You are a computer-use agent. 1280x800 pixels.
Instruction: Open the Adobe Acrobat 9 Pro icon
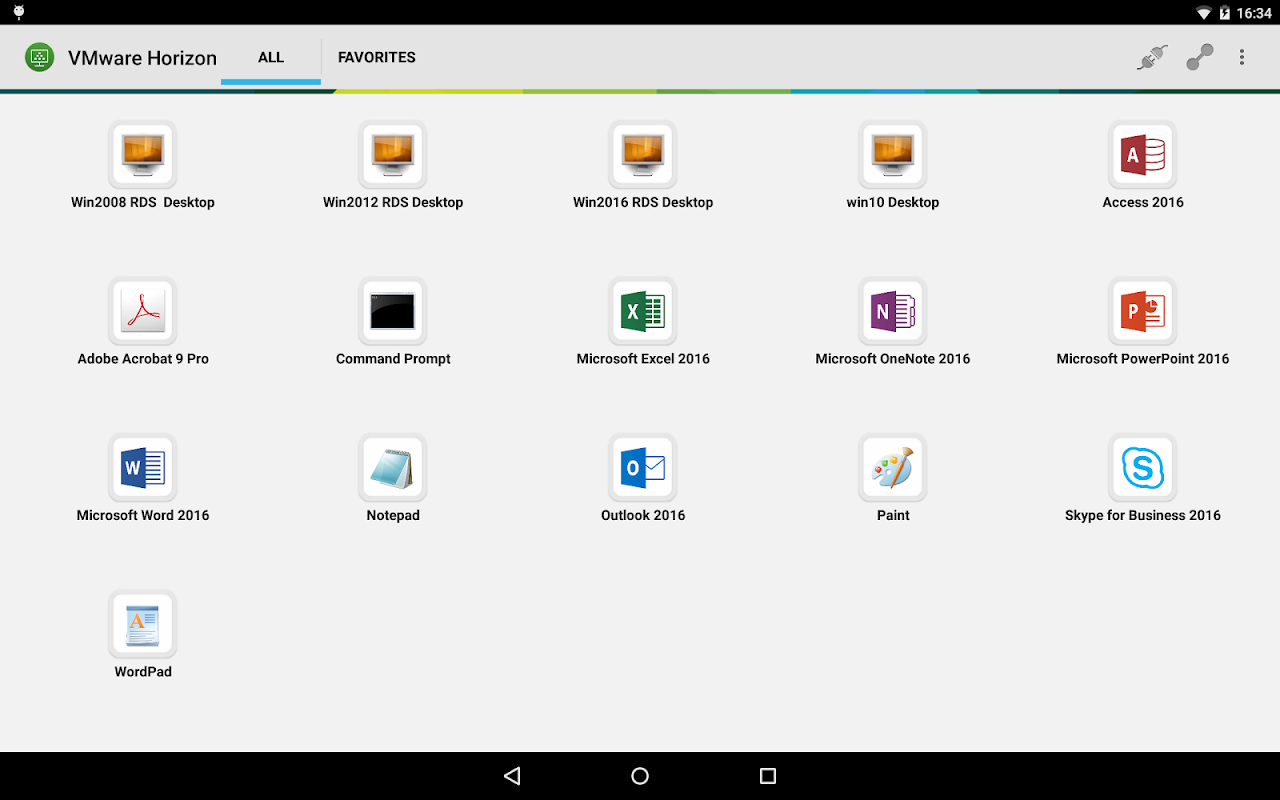tap(143, 311)
